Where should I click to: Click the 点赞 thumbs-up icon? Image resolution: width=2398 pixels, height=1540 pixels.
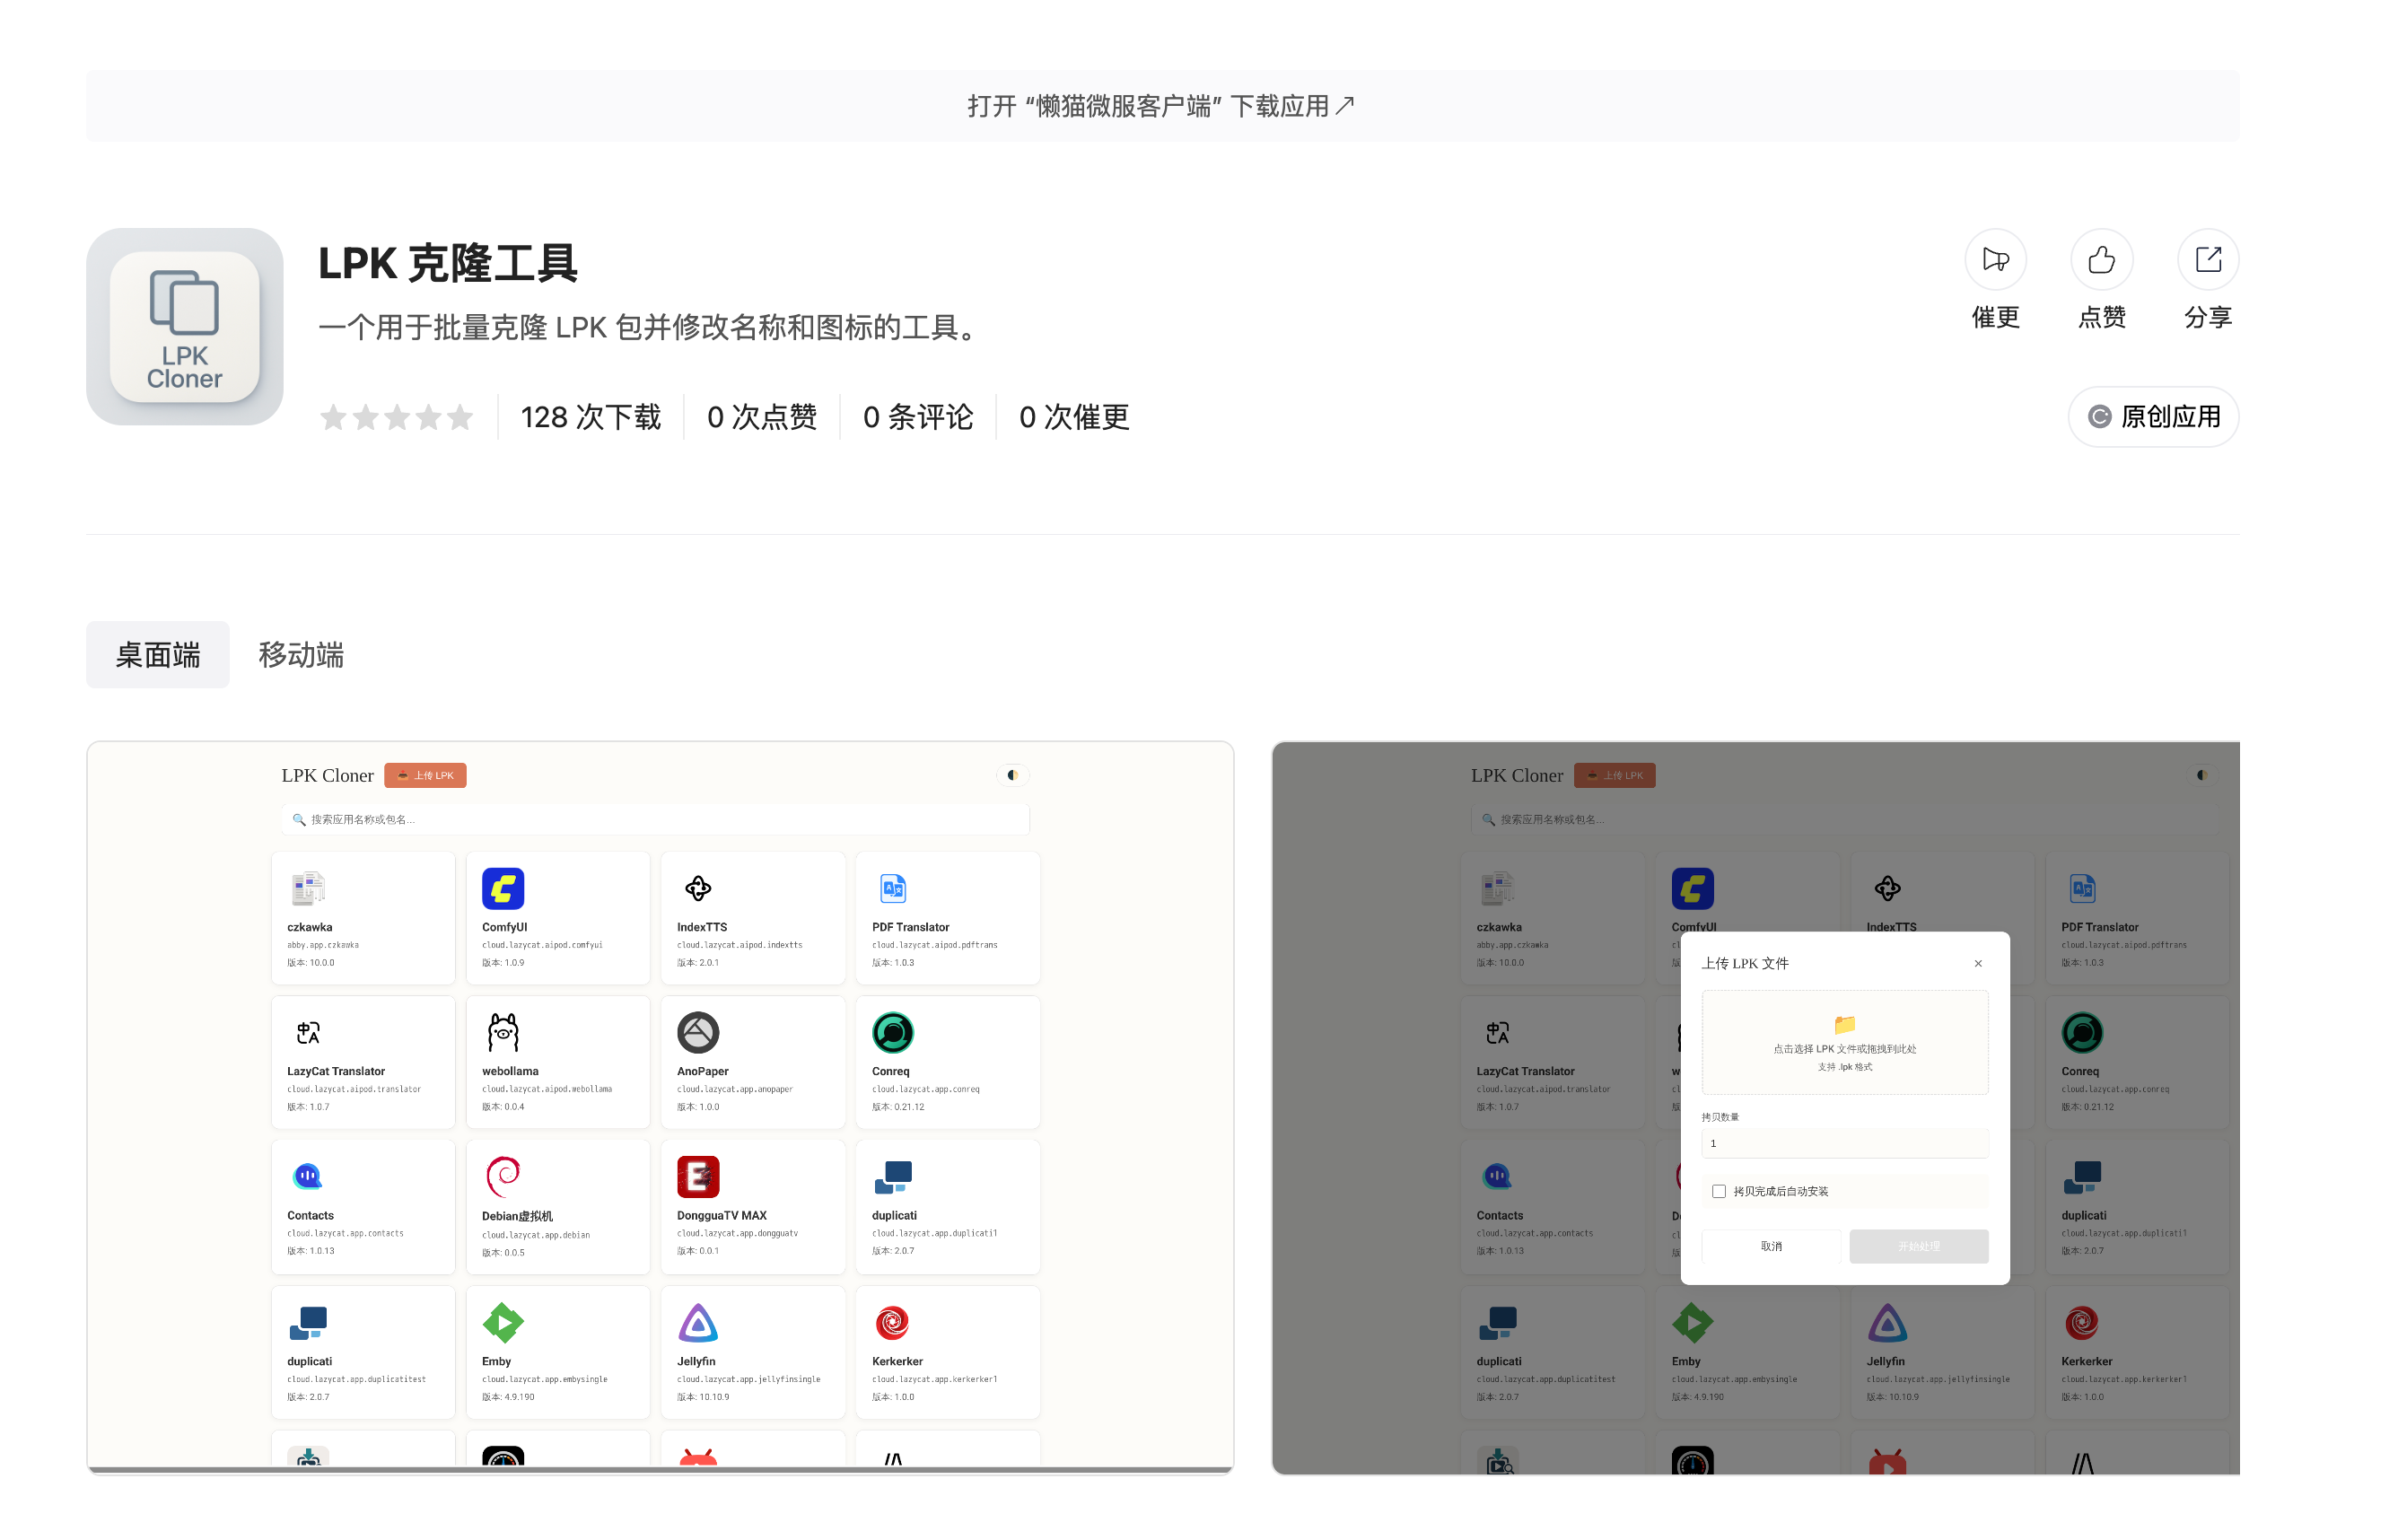click(x=2101, y=260)
